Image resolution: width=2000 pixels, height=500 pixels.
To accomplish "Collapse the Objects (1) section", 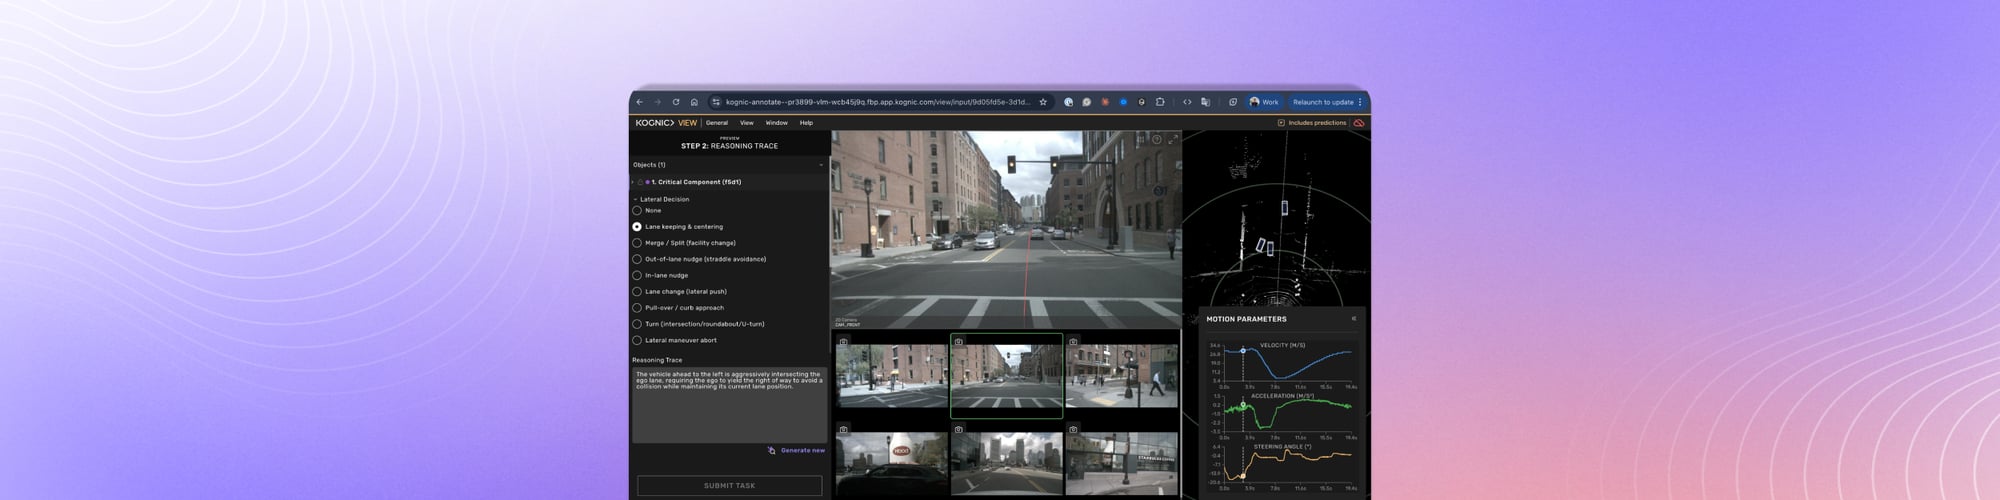I will [821, 165].
